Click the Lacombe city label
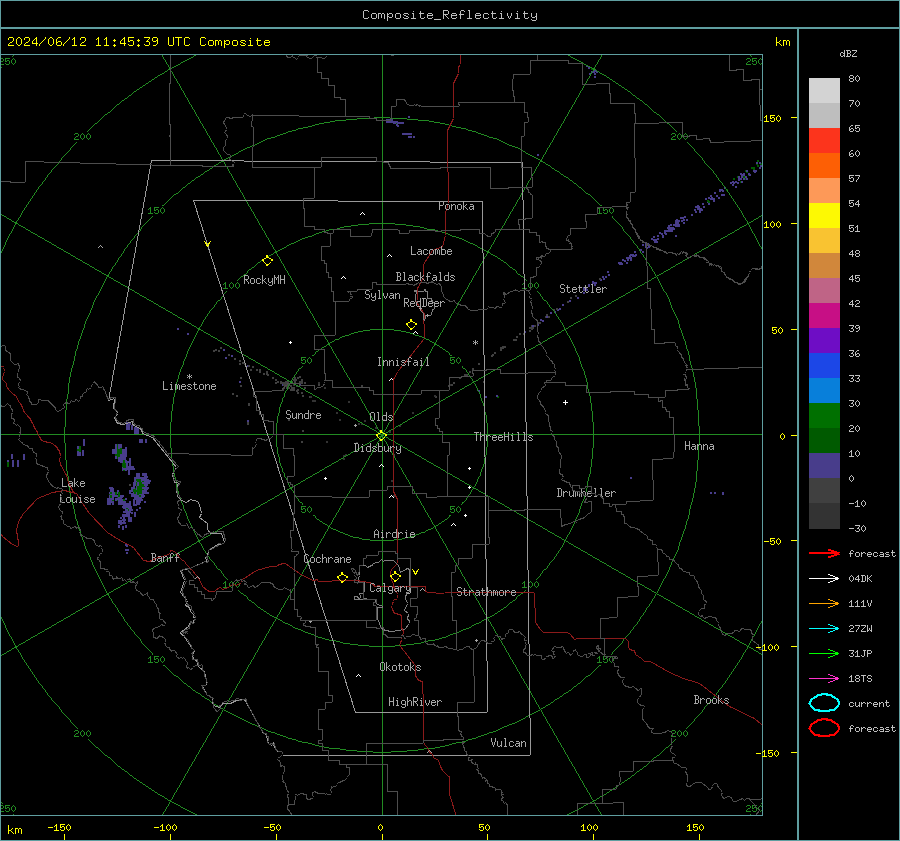 (431, 251)
